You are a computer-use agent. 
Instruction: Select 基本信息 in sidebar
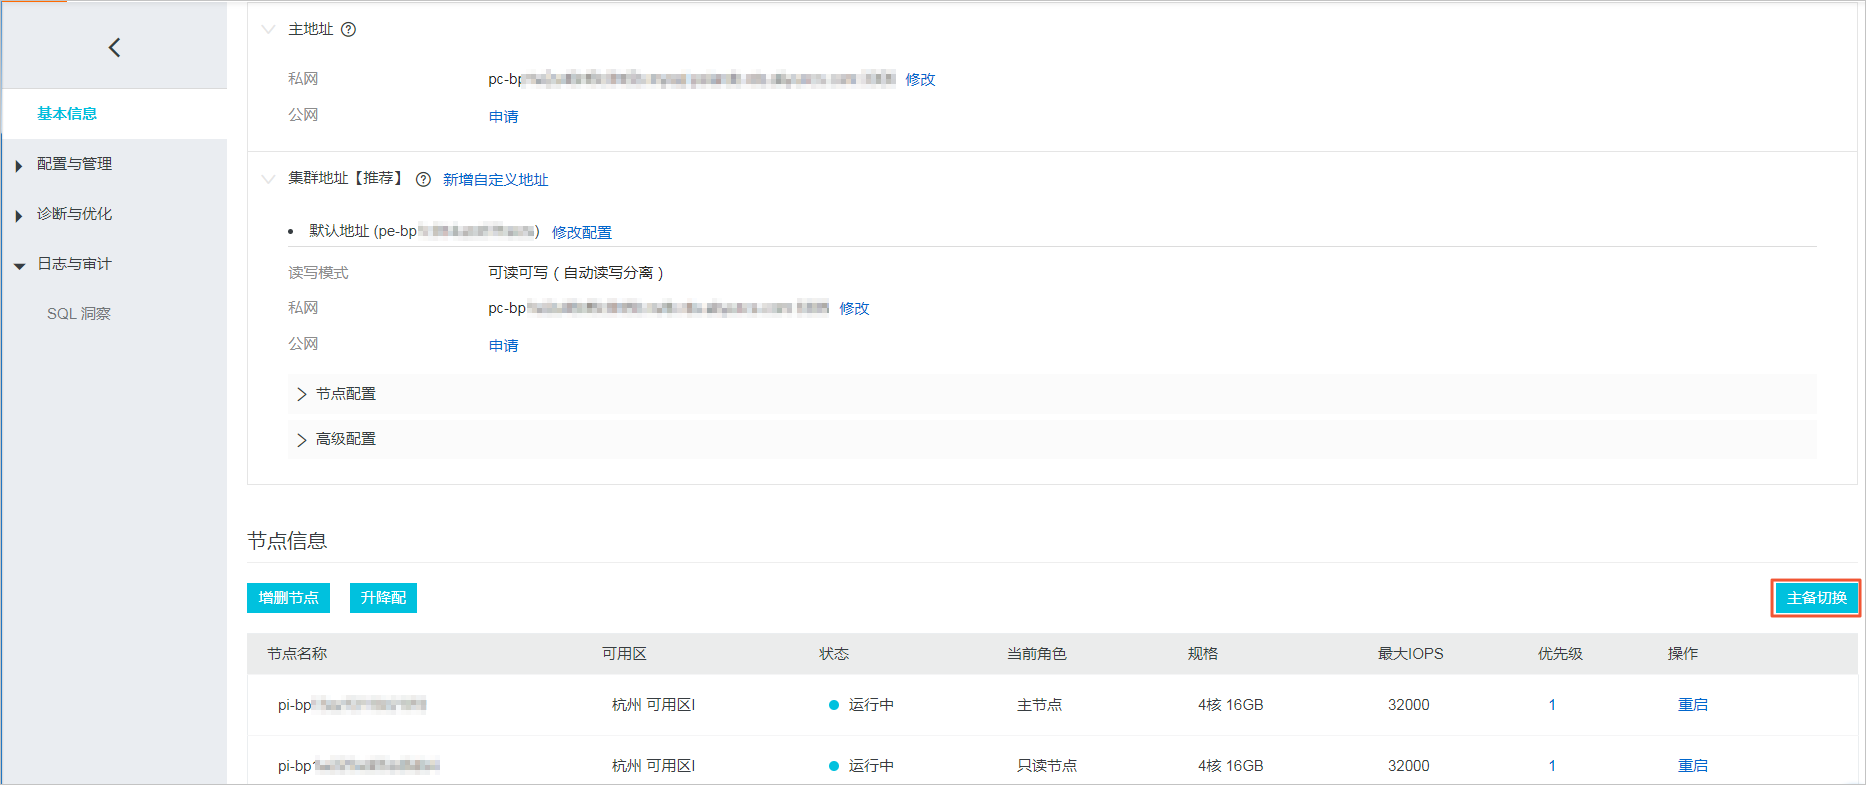67,114
